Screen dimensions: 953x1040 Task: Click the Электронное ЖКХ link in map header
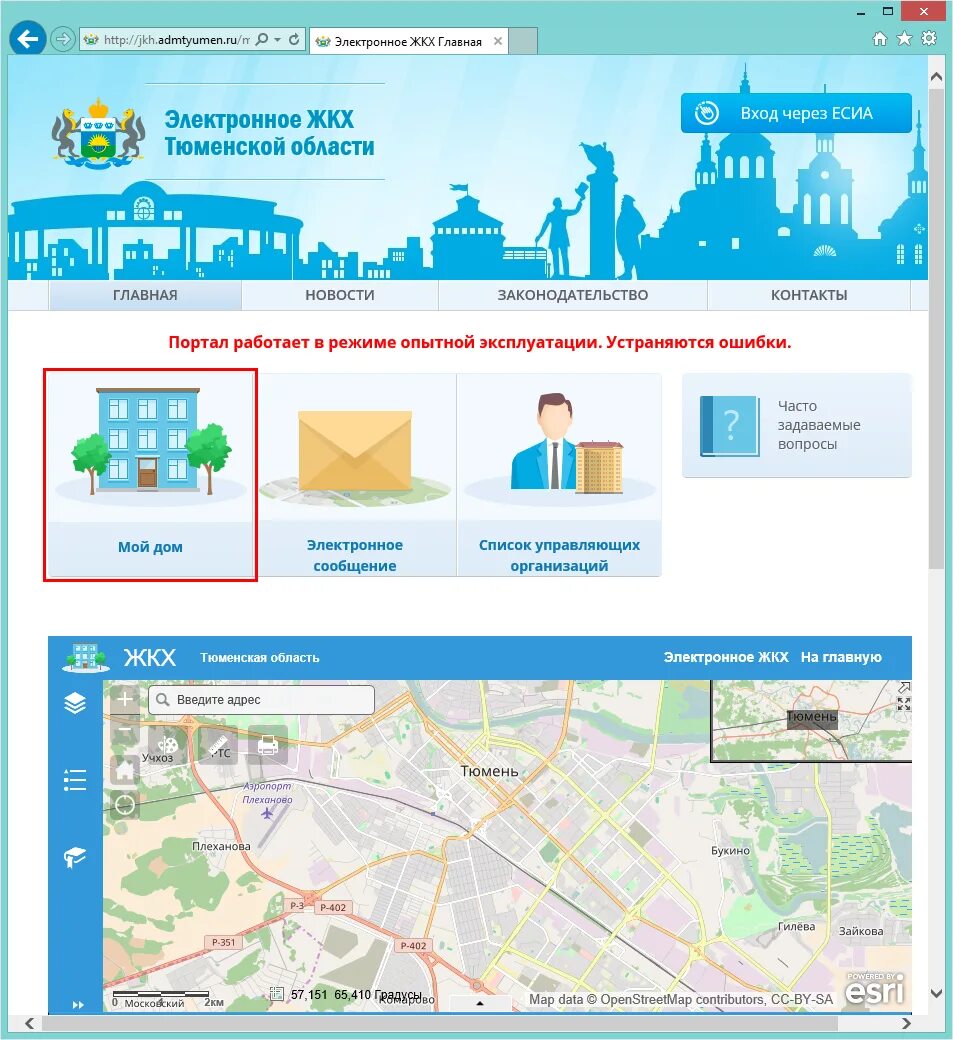coord(726,657)
